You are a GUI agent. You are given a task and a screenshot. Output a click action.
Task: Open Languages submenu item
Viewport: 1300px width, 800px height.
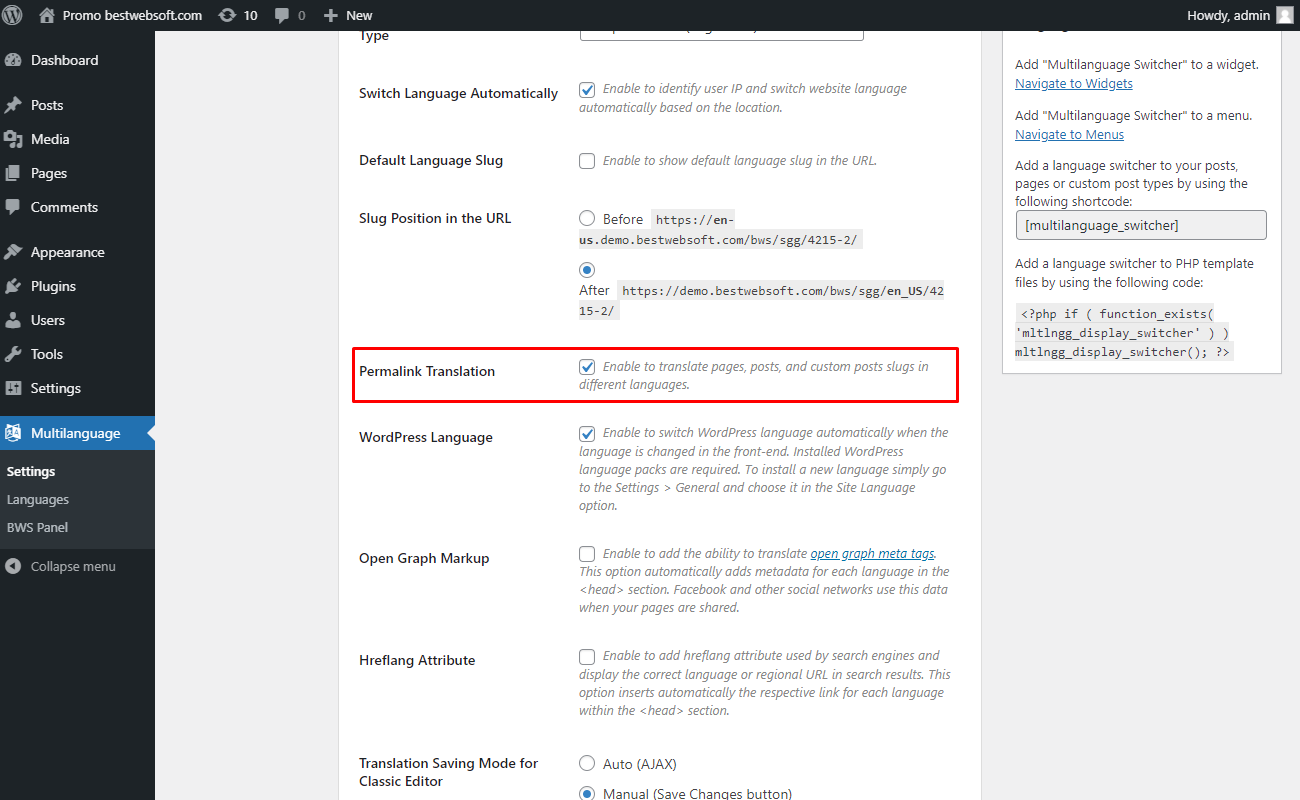pos(38,499)
